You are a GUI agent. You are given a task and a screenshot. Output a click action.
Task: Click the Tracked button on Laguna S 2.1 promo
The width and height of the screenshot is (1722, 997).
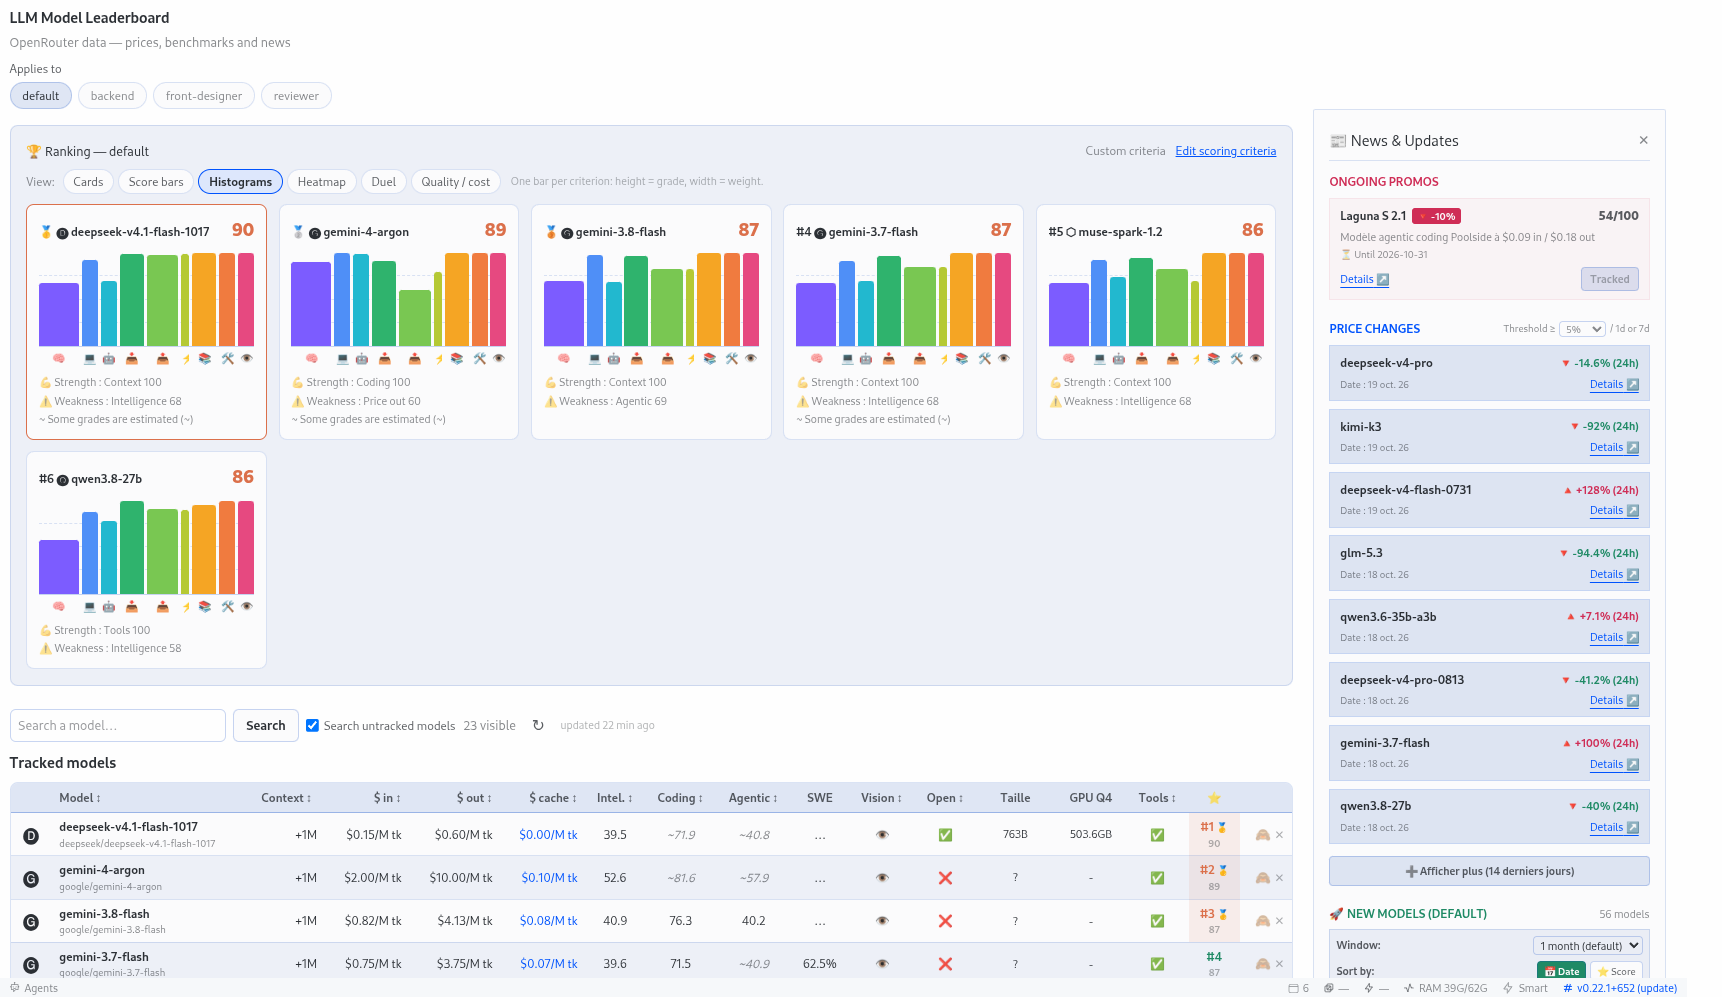tap(1609, 279)
